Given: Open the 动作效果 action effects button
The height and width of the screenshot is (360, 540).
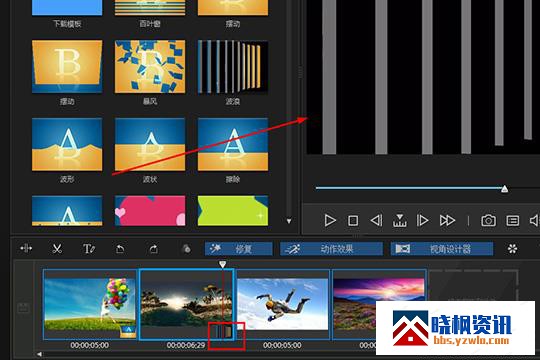Looking at the screenshot, I should click(x=331, y=249).
